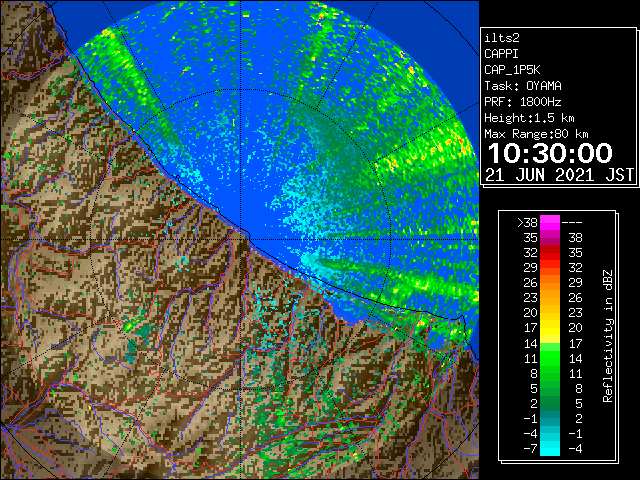Viewport: 640px width, 480px height.
Task: Click the -7 legend value label
Action: [530, 449]
